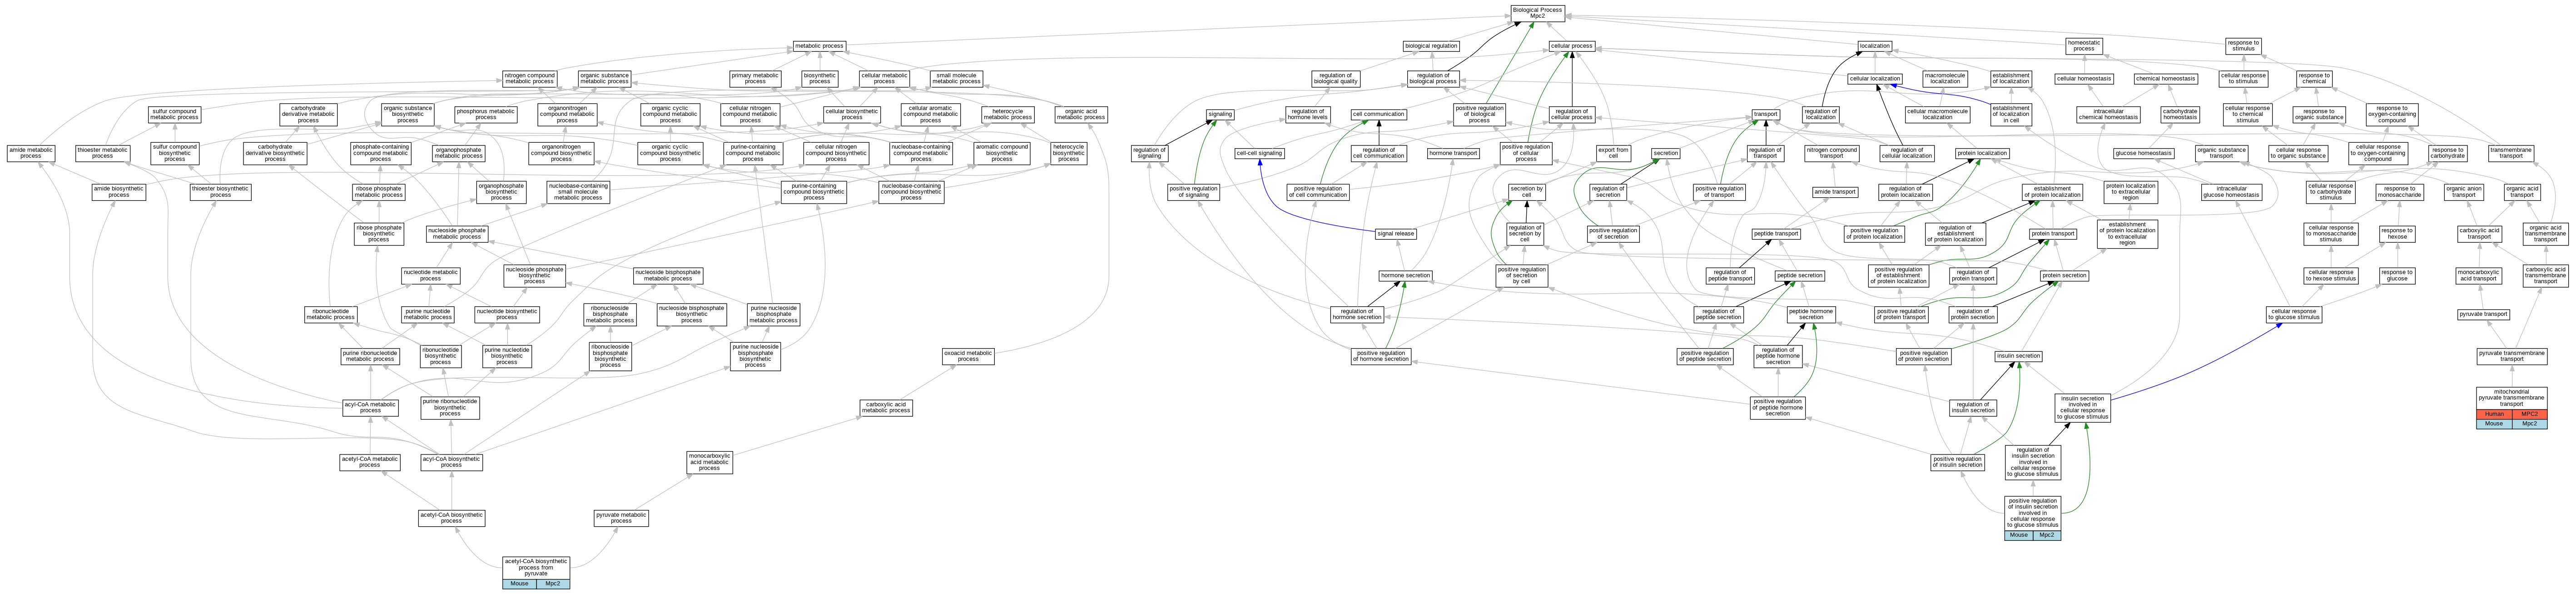The height and width of the screenshot is (594, 2576).
Task: Select the node labeled only 'biosynthetic process'
Action: 819,78
